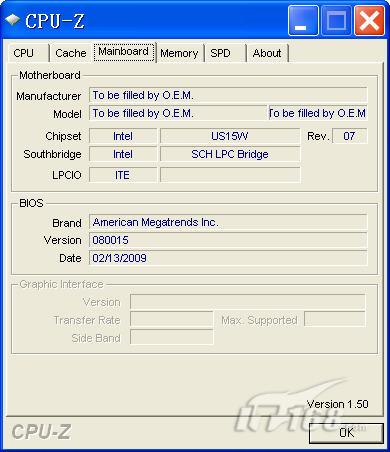Open the Cache tab
Image resolution: width=390 pixels, height=452 pixels.
[71, 53]
